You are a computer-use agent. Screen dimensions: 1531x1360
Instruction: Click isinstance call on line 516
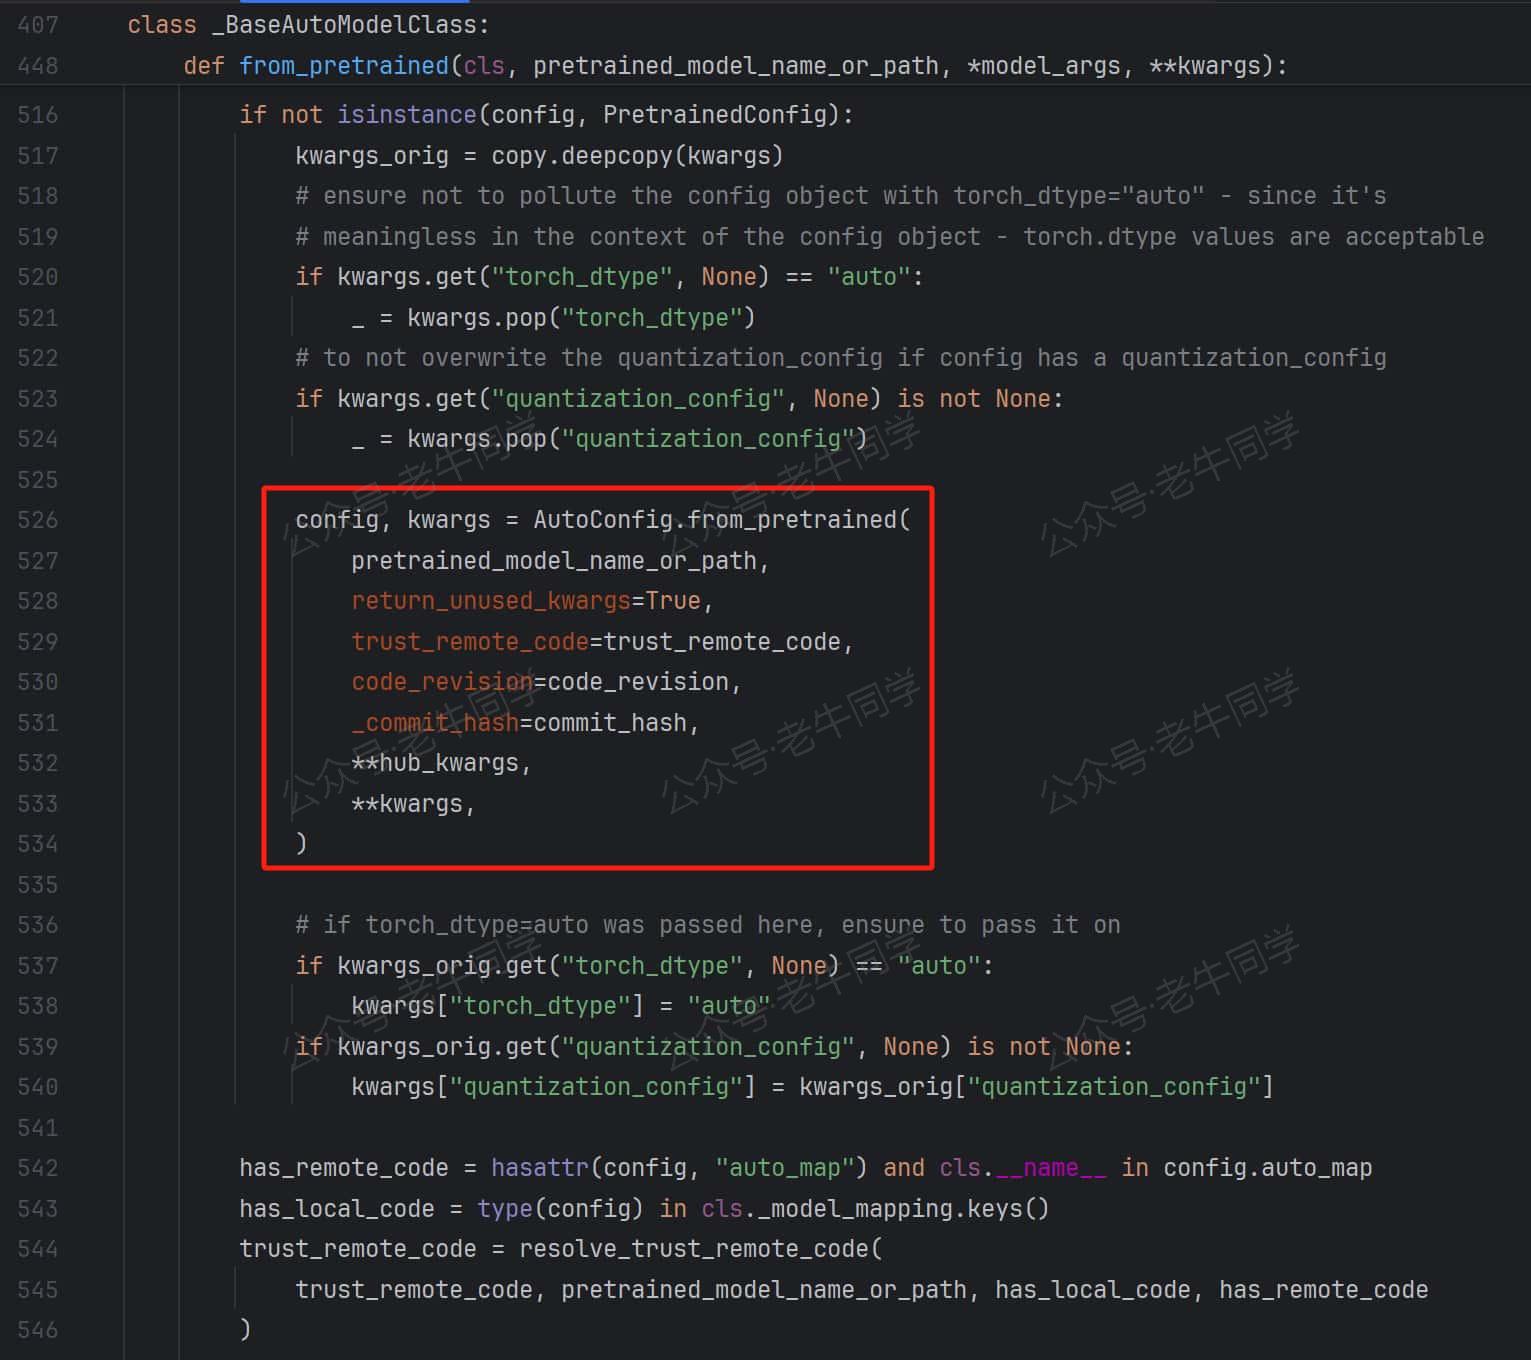coord(407,115)
